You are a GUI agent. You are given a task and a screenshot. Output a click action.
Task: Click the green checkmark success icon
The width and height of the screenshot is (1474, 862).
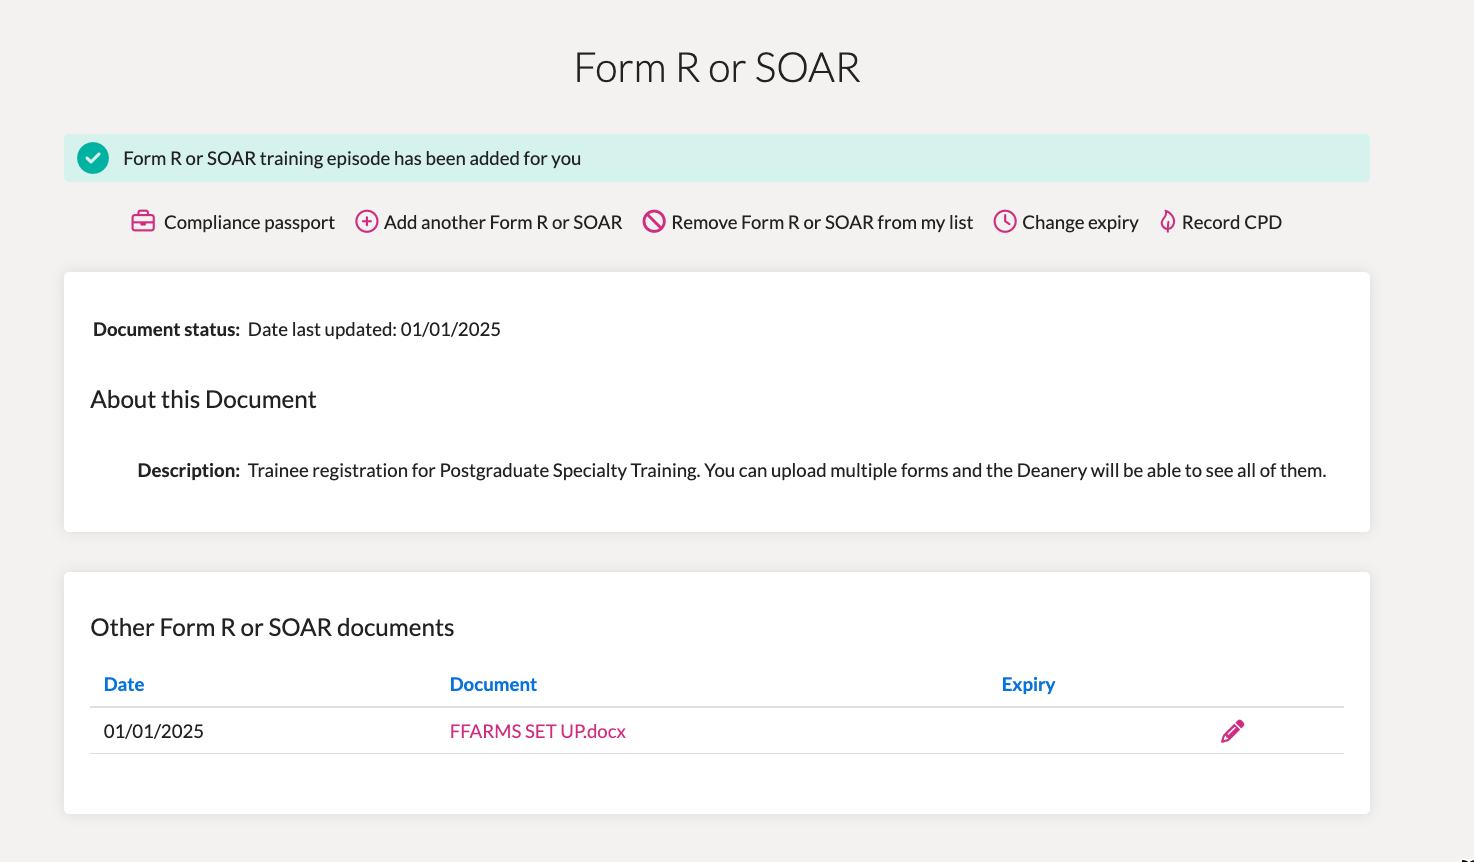pyautogui.click(x=93, y=158)
